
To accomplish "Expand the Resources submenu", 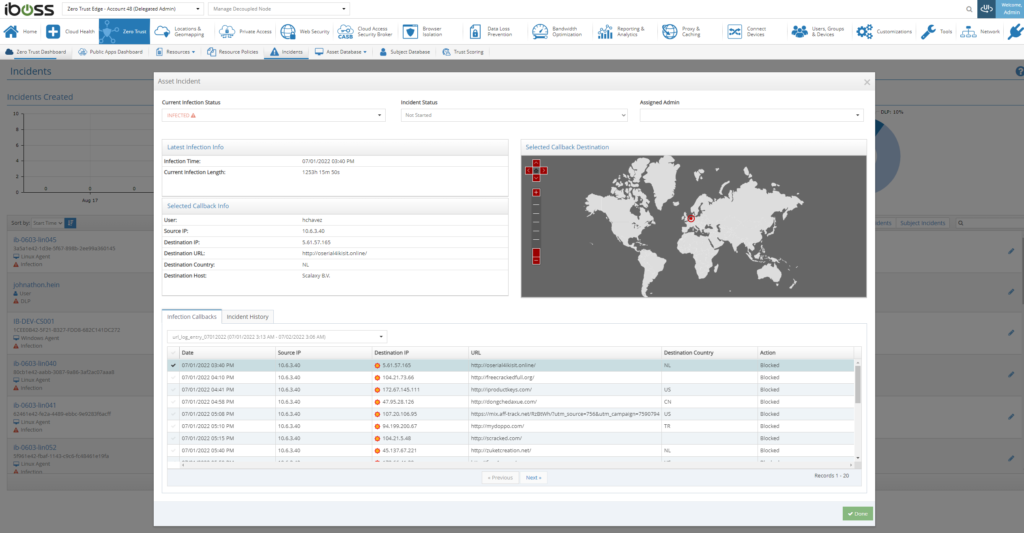I will point(175,52).
